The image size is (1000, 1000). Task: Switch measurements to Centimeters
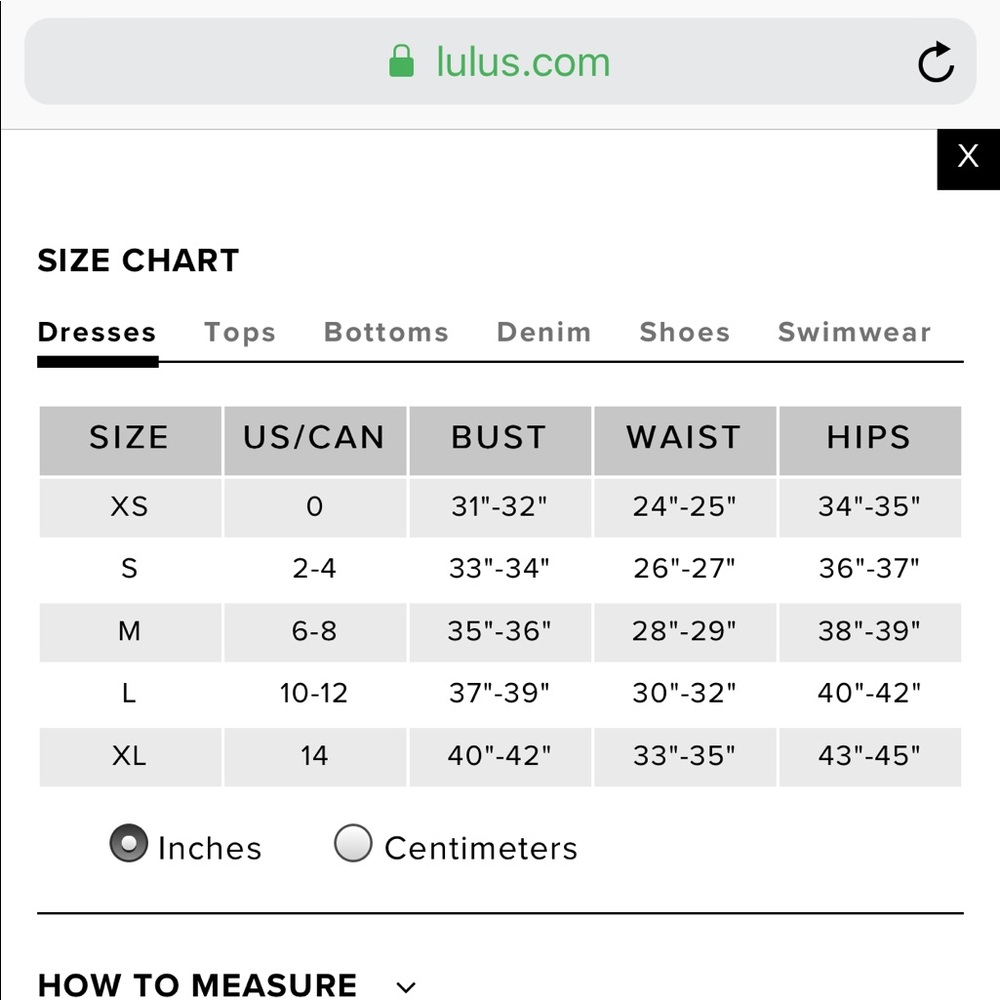tap(353, 843)
